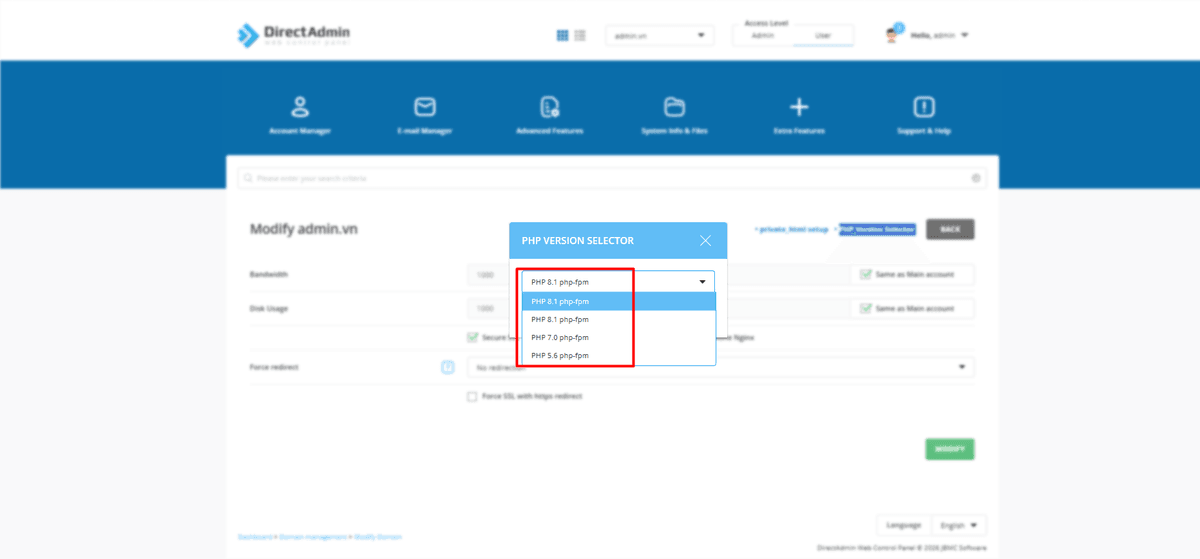Expand the admin.vn domain dropdown

coord(659,36)
